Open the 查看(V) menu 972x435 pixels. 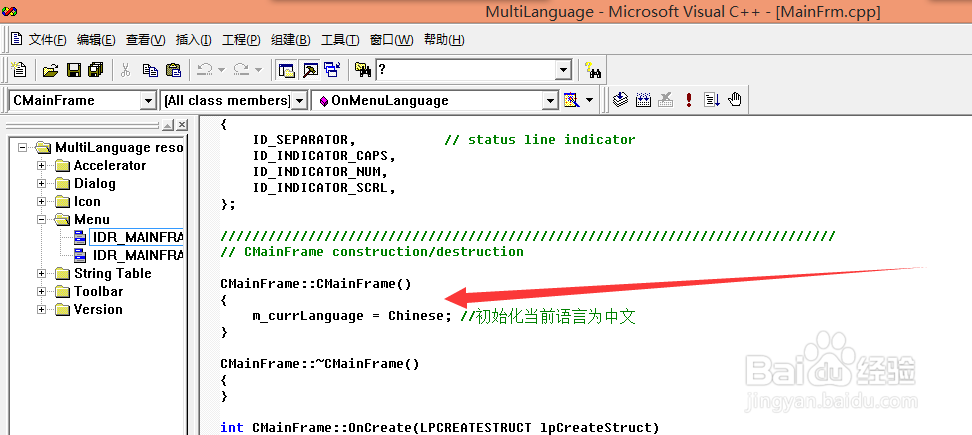(146, 40)
